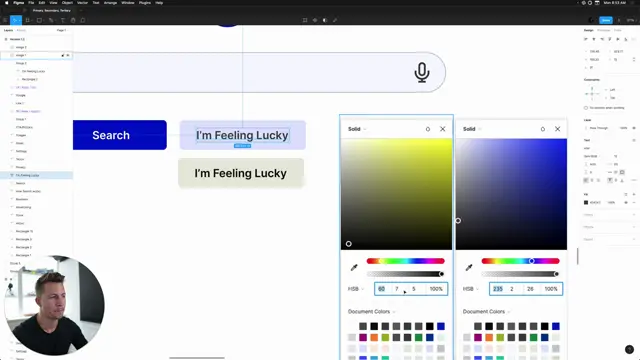This screenshot has width=640, height=360.
Task: Remove the fill with minus icon
Action: (x=634, y=202)
